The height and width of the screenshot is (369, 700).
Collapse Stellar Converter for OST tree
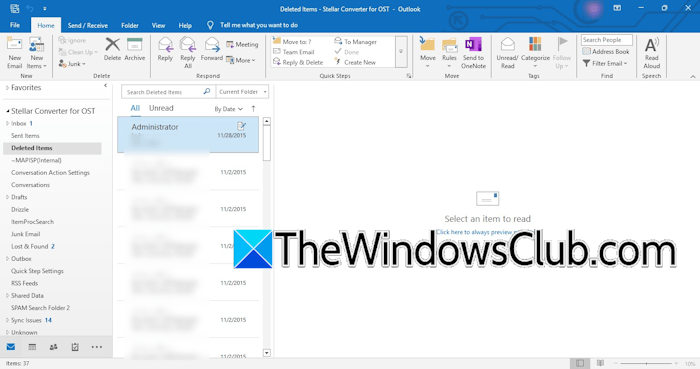click(7, 111)
